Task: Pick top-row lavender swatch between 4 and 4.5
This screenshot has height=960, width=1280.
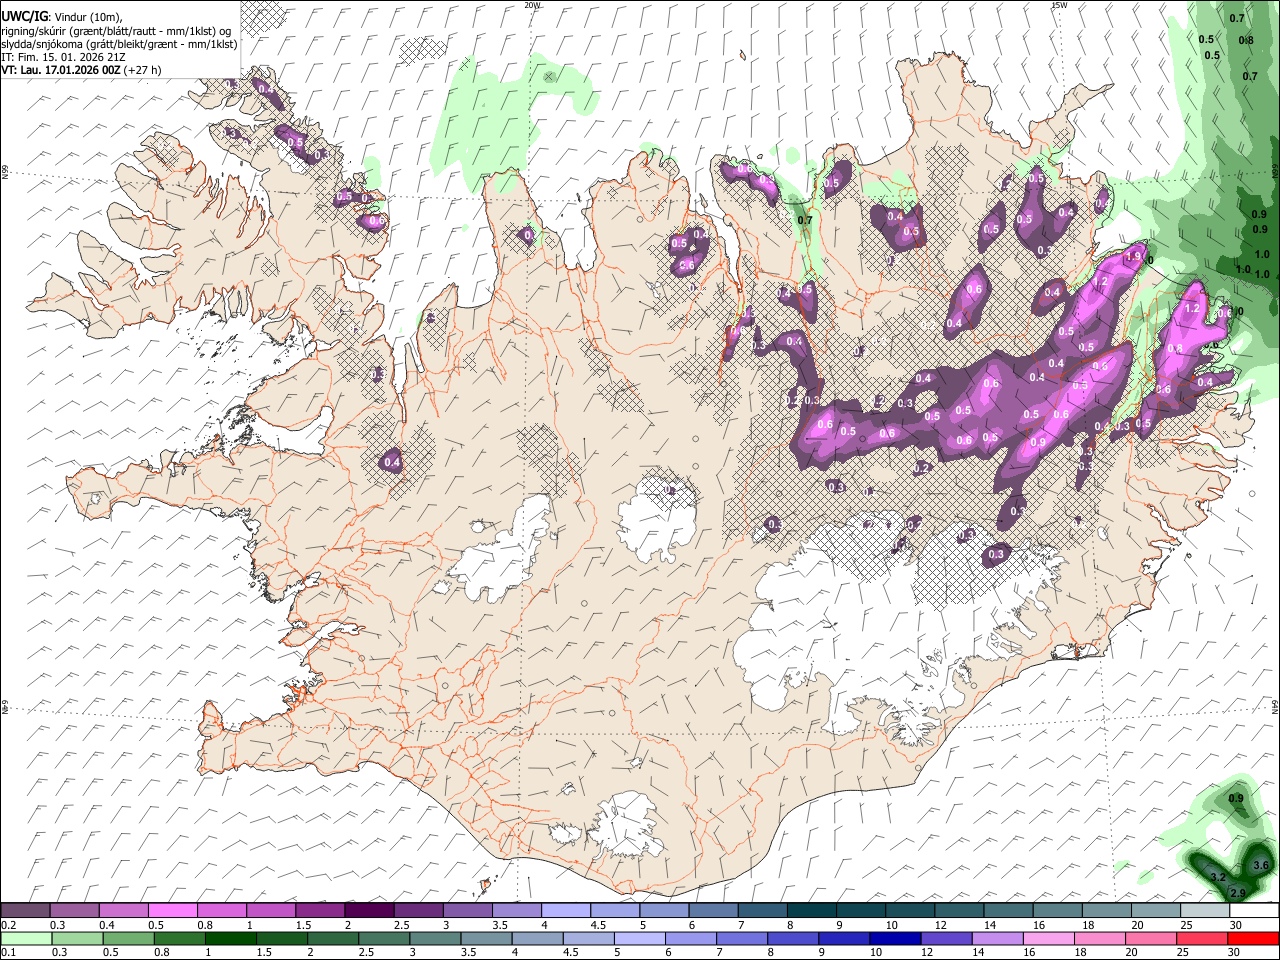Action: (x=565, y=910)
